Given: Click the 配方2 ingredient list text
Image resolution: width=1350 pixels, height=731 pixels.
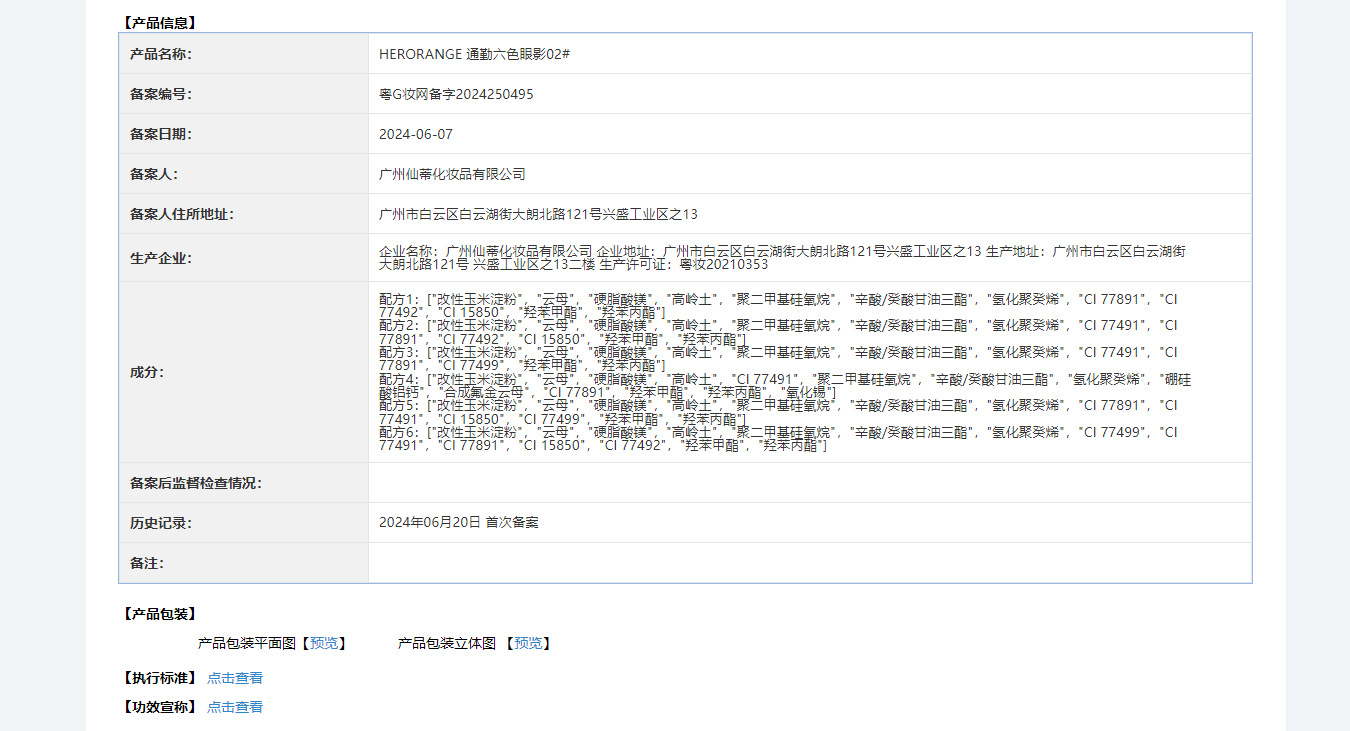Looking at the screenshot, I should (x=778, y=332).
